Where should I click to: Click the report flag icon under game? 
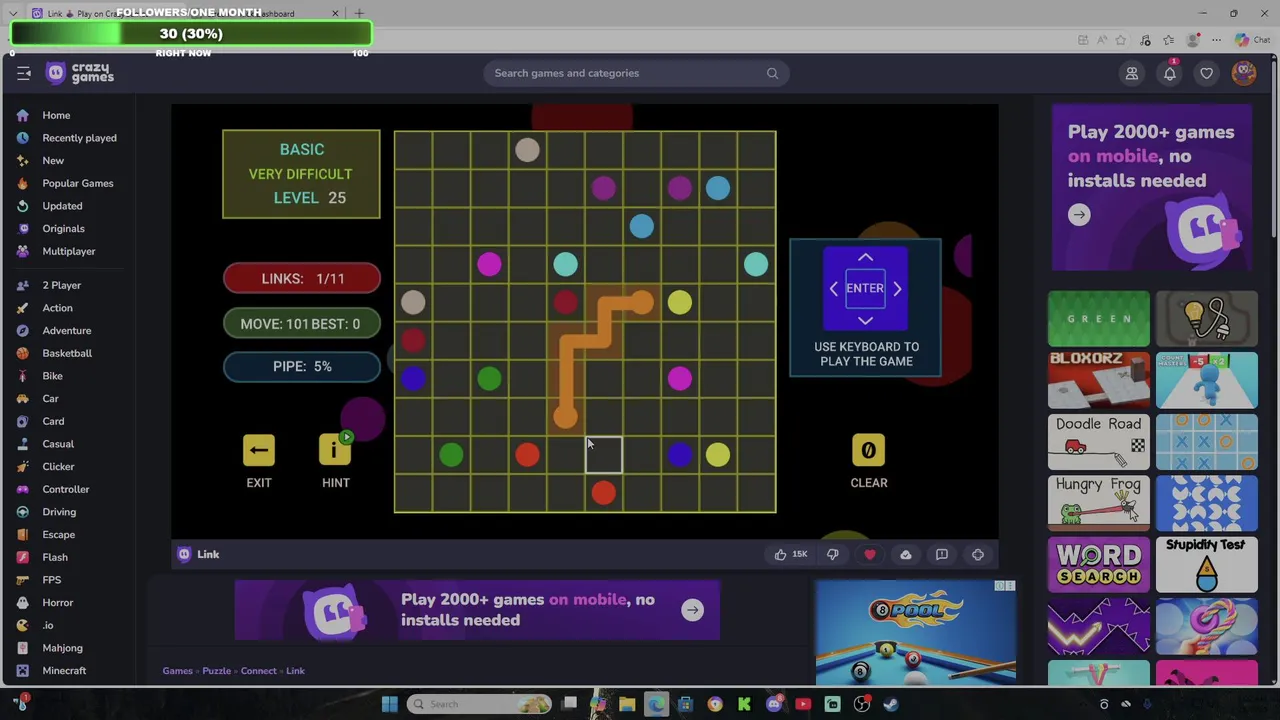(942, 554)
